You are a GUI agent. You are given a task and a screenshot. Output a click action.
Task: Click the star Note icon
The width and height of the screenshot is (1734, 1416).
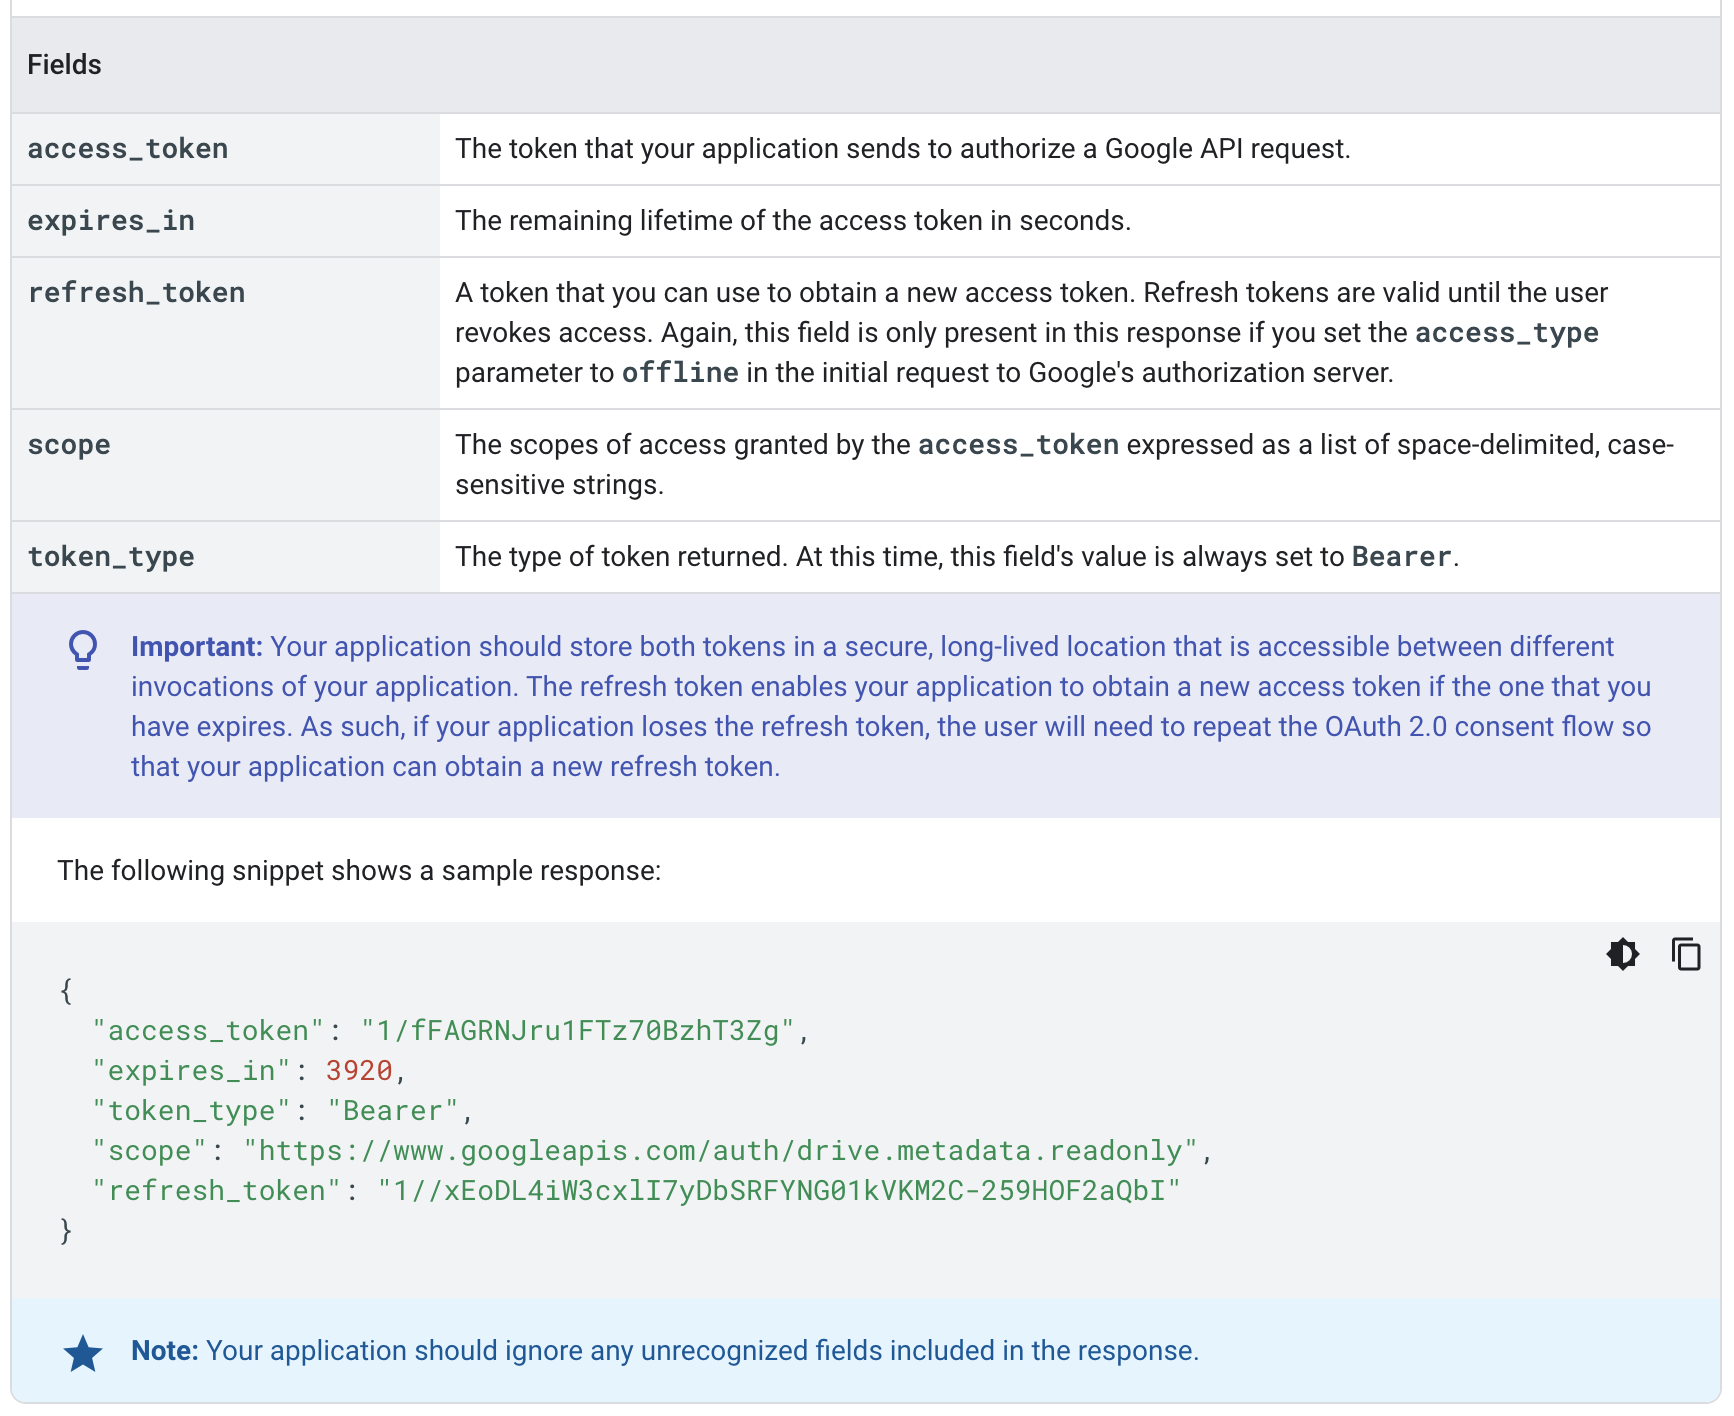[83, 1354]
